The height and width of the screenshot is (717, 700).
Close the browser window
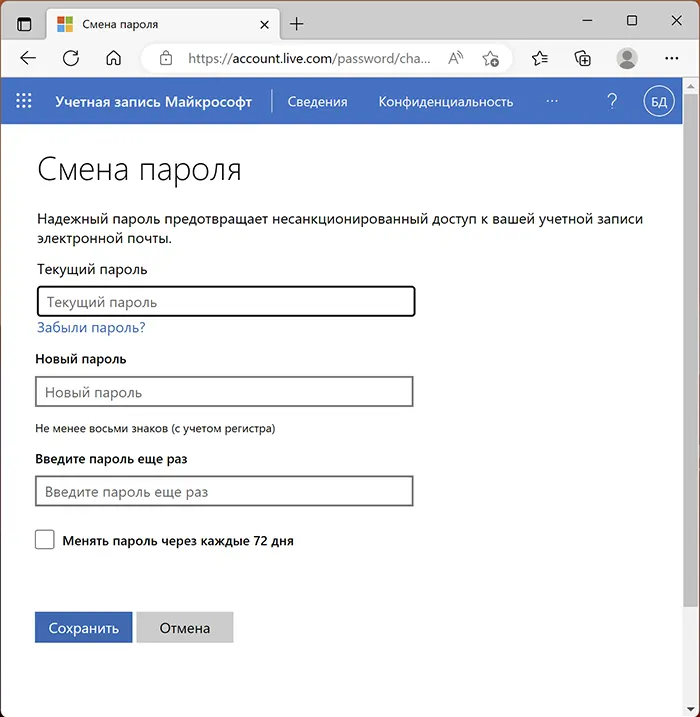pos(676,21)
